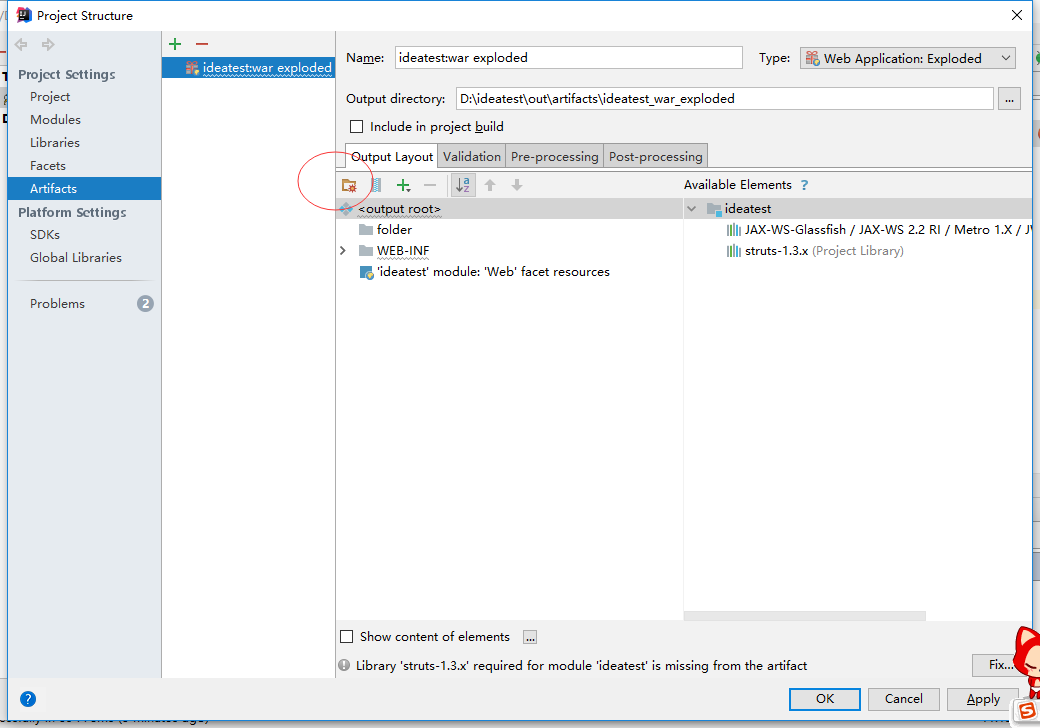Open the Post-processing tab
Image resolution: width=1040 pixels, height=728 pixels.
pyautogui.click(x=655, y=156)
